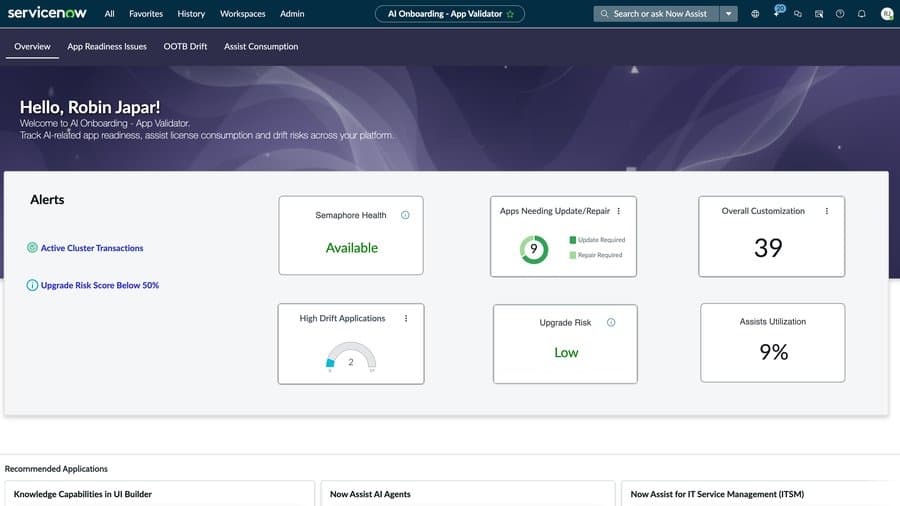Click the High Drift Applications gauge

(351, 357)
